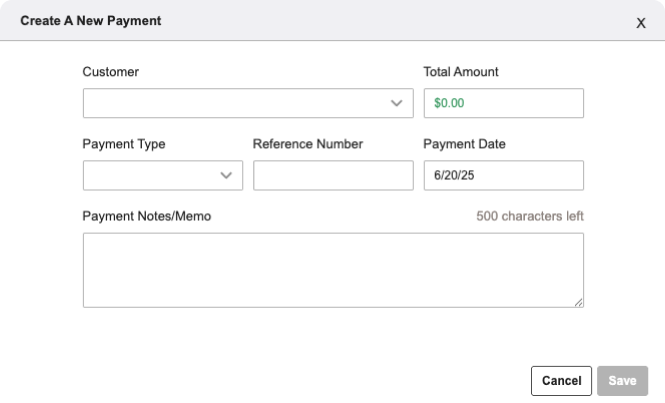This screenshot has width=665, height=403.
Task: Click the 'Total Amount' label
Action: 461,72
